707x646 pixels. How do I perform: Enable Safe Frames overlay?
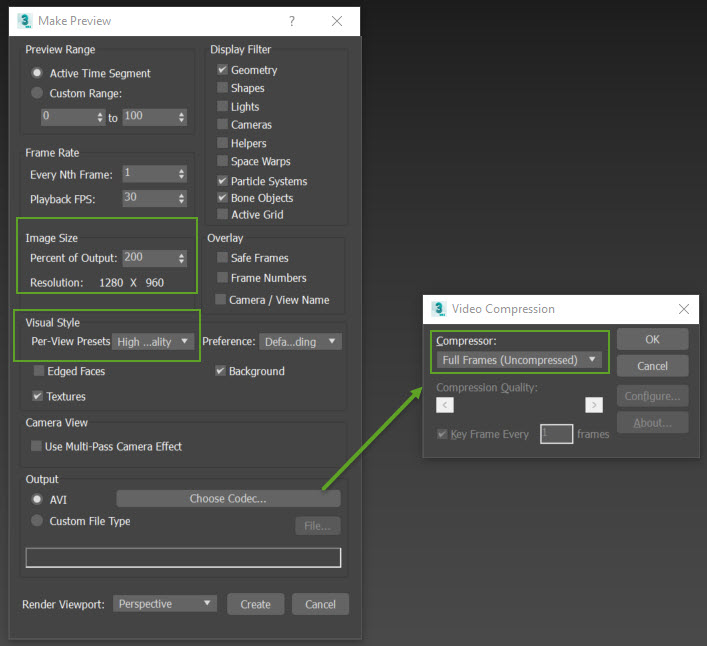pos(222,257)
